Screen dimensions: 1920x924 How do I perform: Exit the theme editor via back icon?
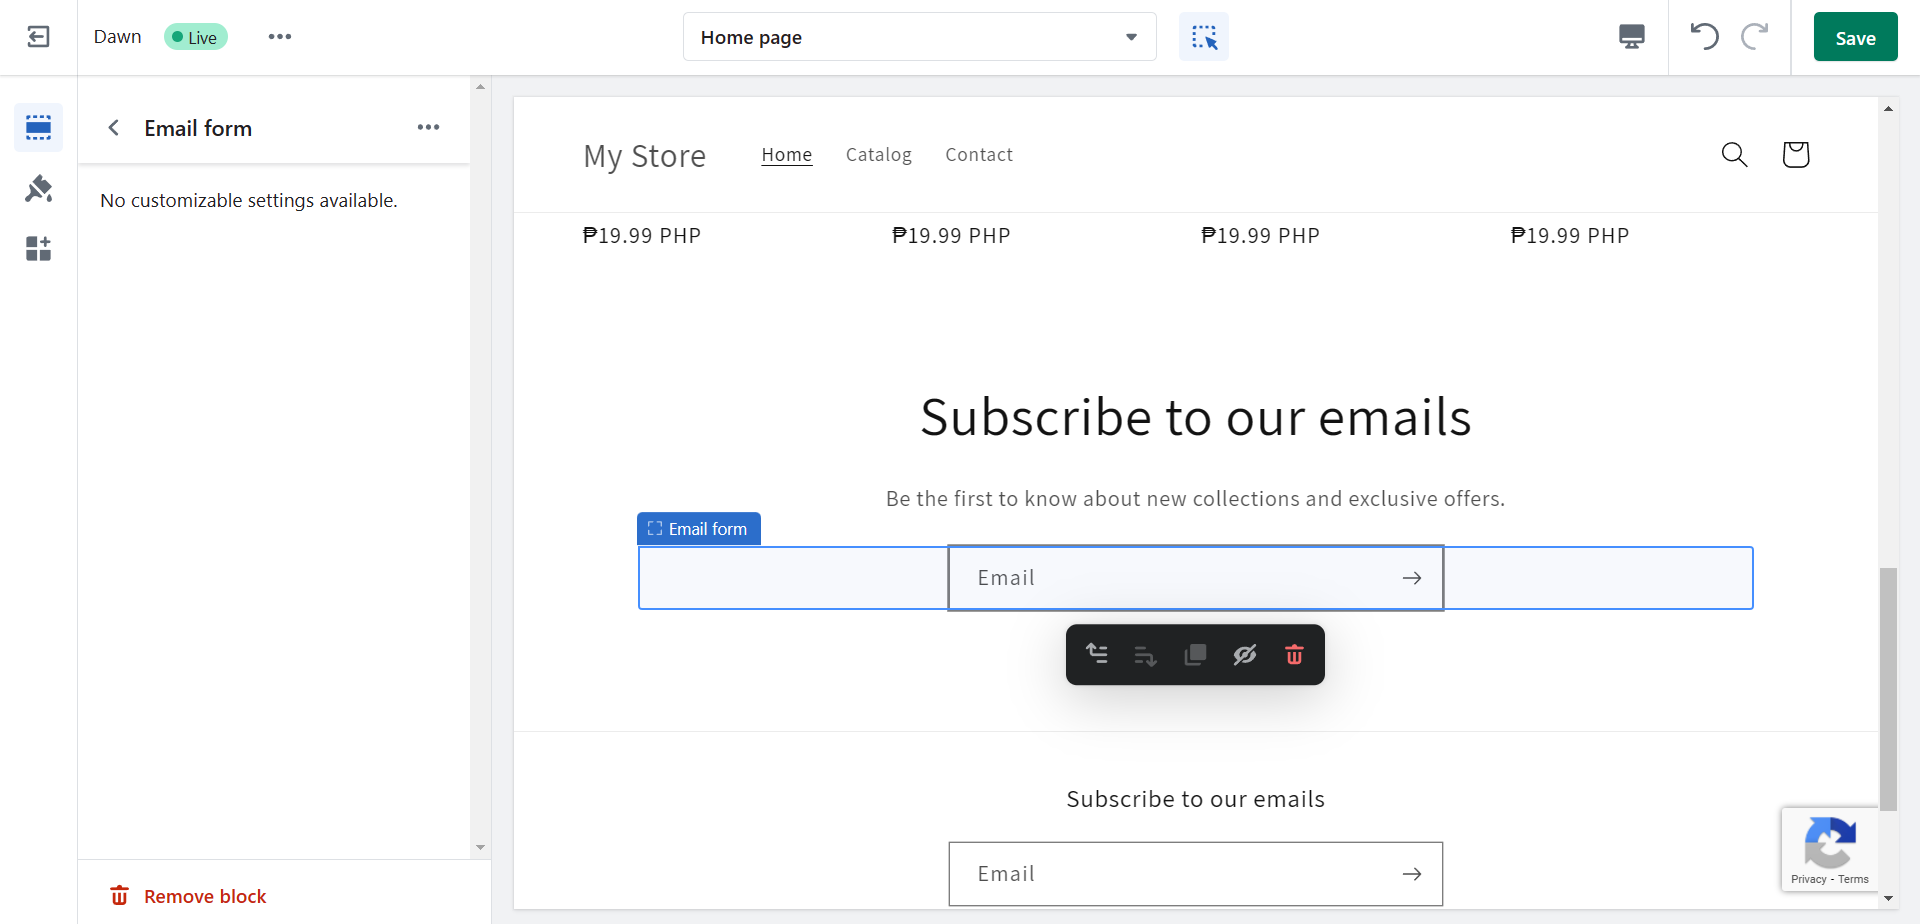tap(38, 37)
